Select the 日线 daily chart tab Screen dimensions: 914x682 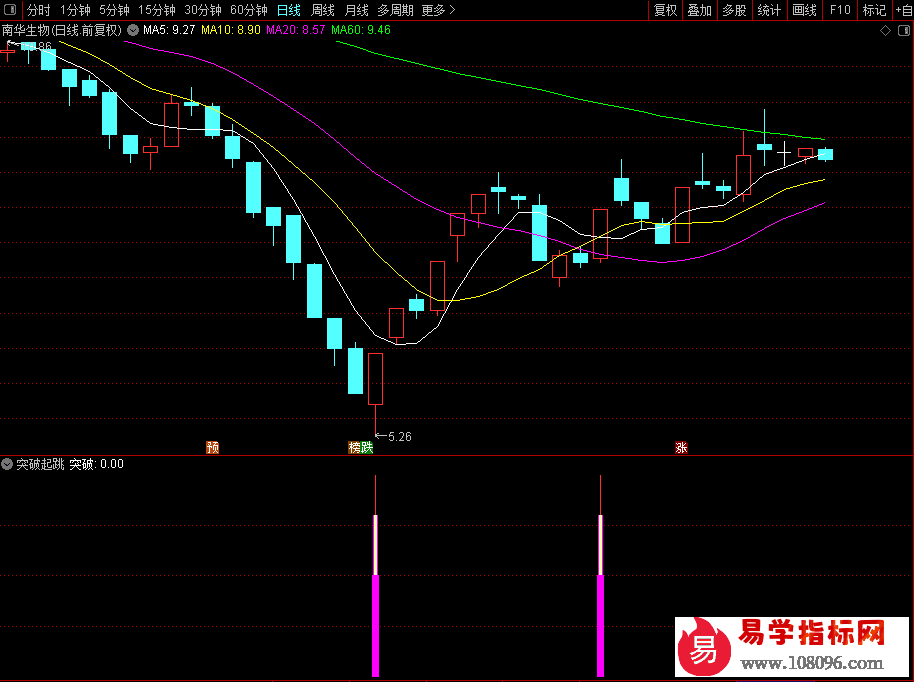(289, 10)
